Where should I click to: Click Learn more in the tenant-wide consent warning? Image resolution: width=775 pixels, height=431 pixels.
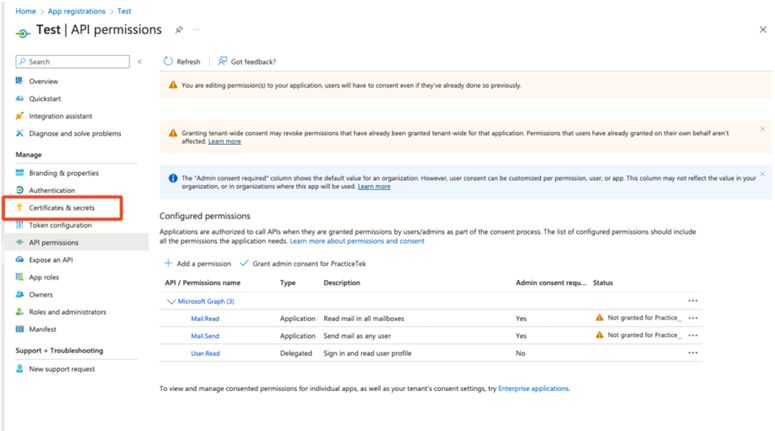(224, 141)
